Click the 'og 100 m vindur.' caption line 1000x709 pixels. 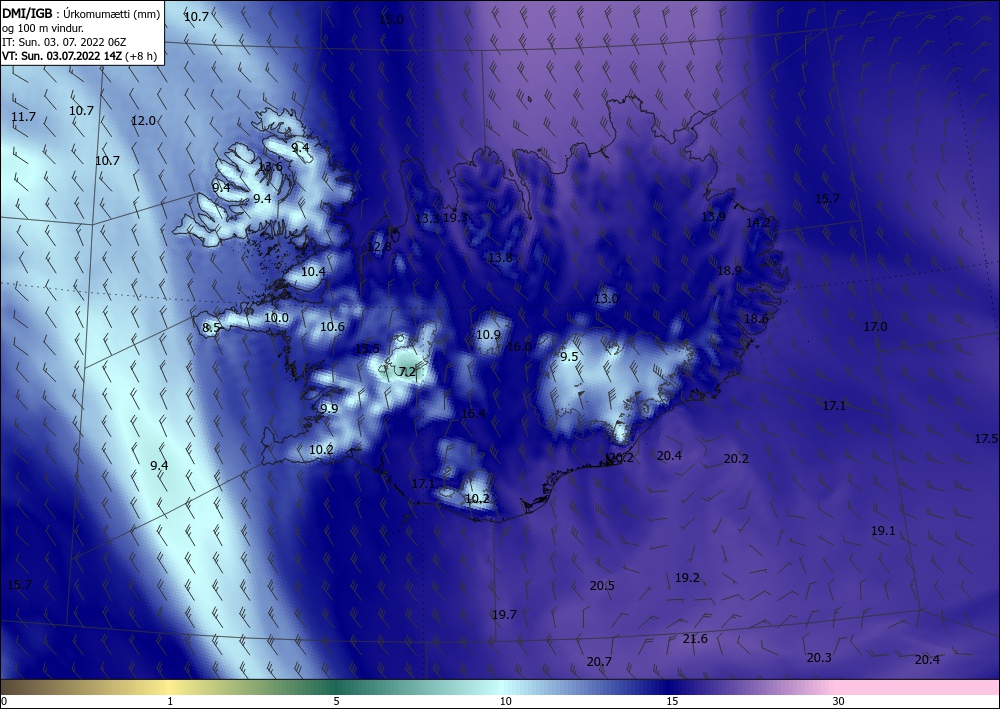tap(42, 28)
